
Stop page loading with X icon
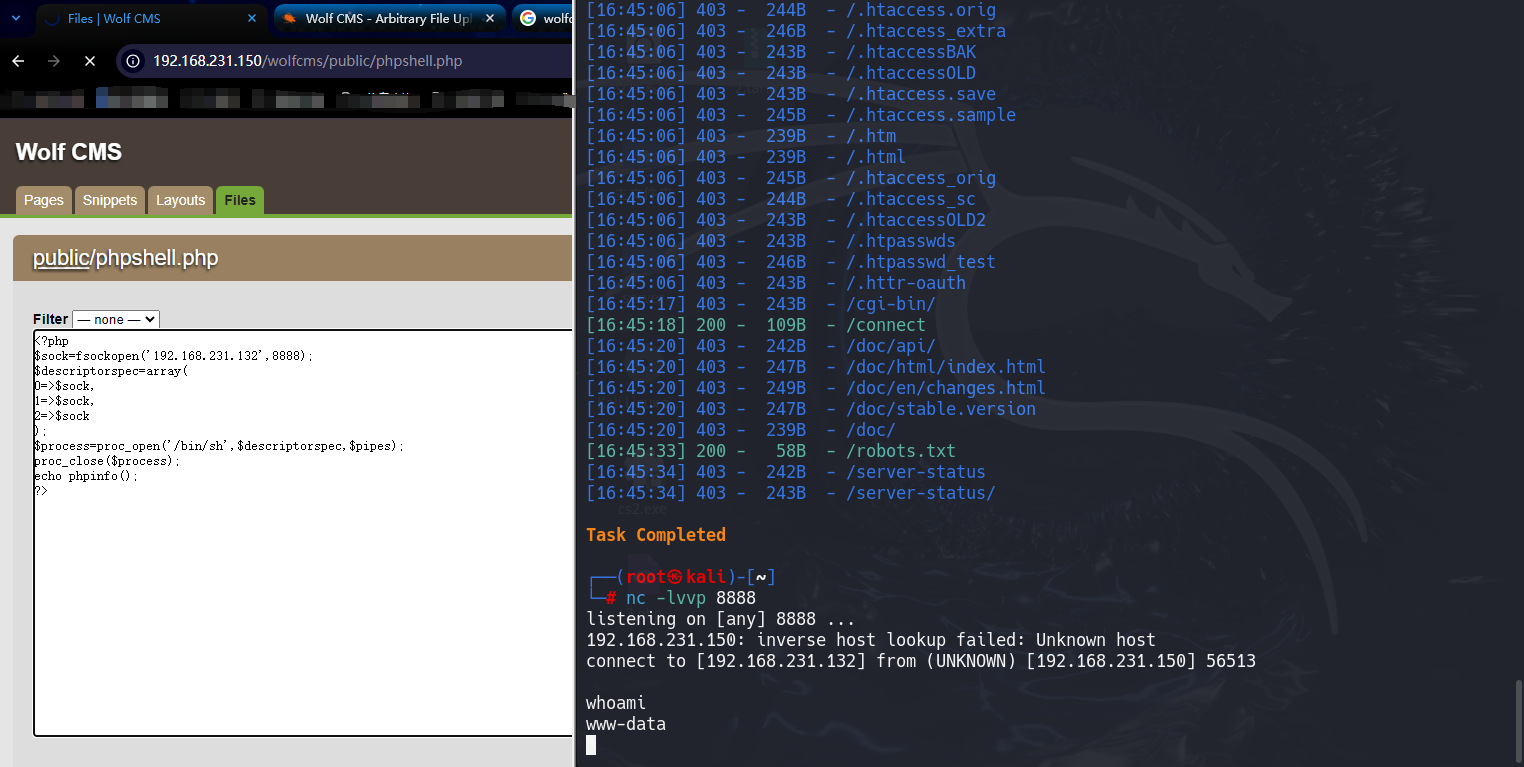(x=90, y=61)
